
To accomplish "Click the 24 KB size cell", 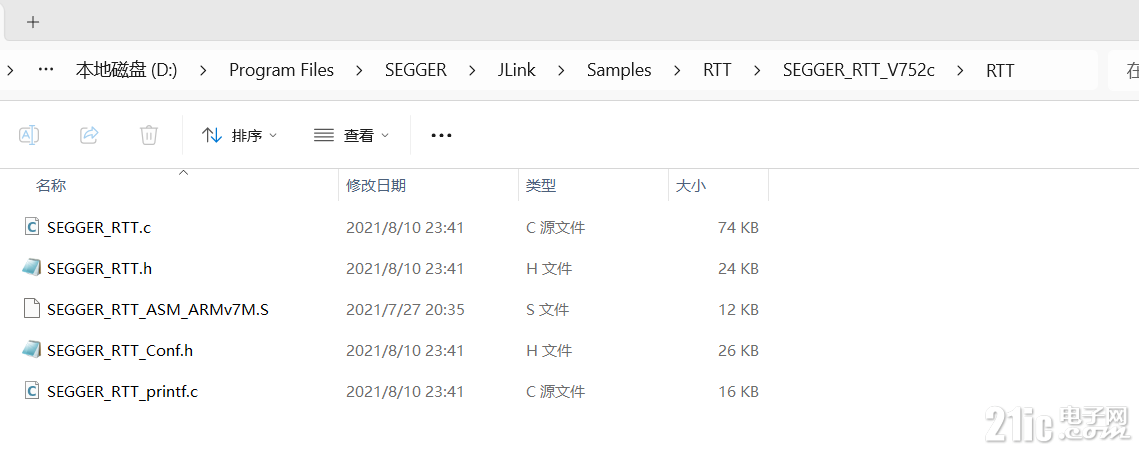I will tap(738, 269).
